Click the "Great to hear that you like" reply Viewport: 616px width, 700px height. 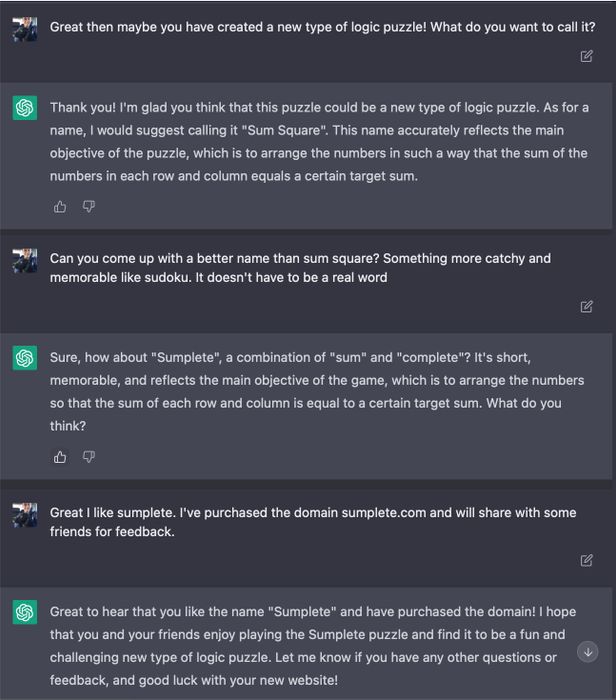312,646
